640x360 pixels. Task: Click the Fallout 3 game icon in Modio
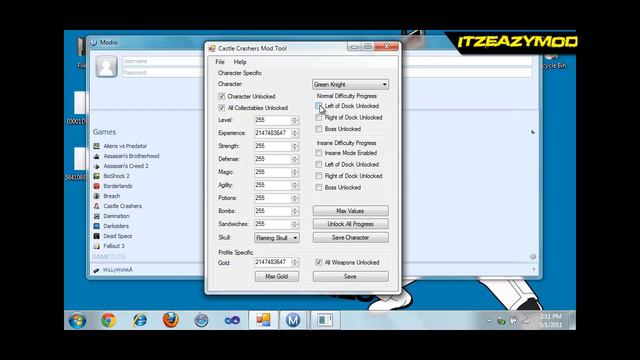(97, 246)
